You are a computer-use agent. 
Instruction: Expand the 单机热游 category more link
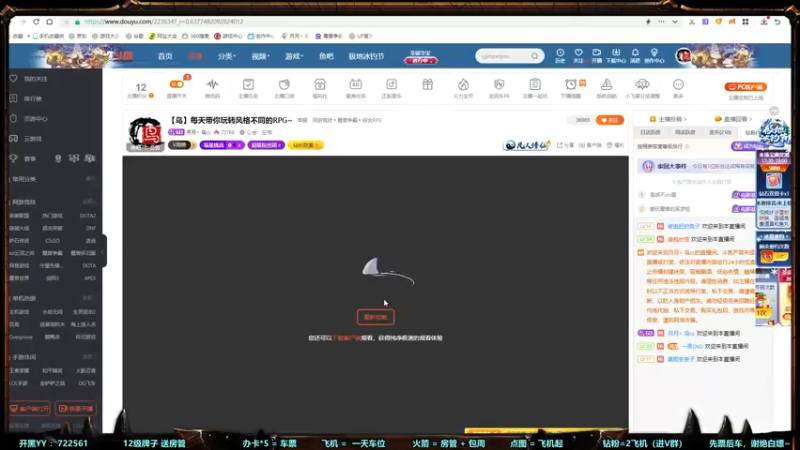(x=88, y=298)
